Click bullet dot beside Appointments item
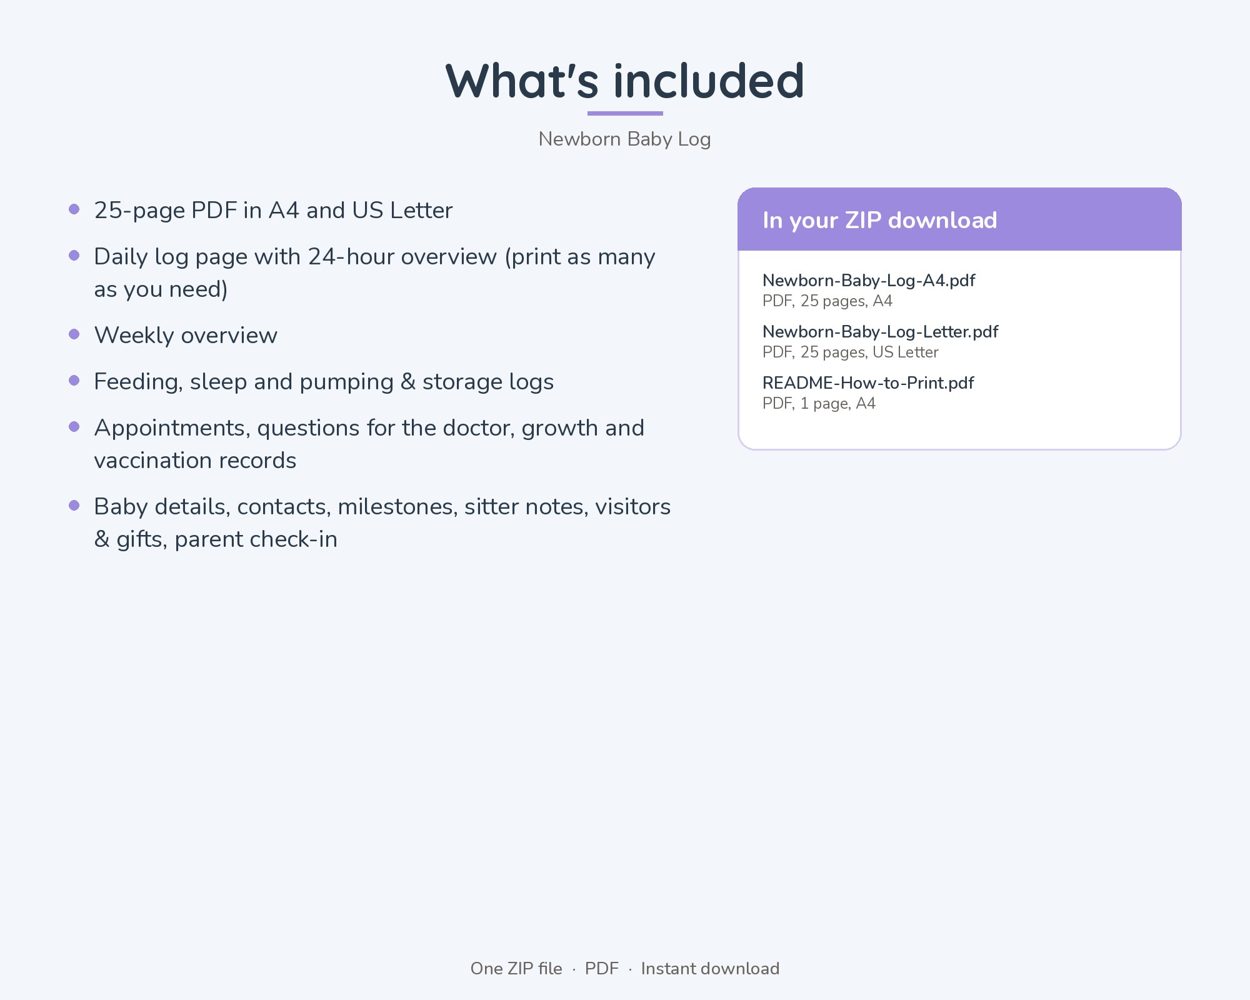1250x1000 pixels. [74, 426]
